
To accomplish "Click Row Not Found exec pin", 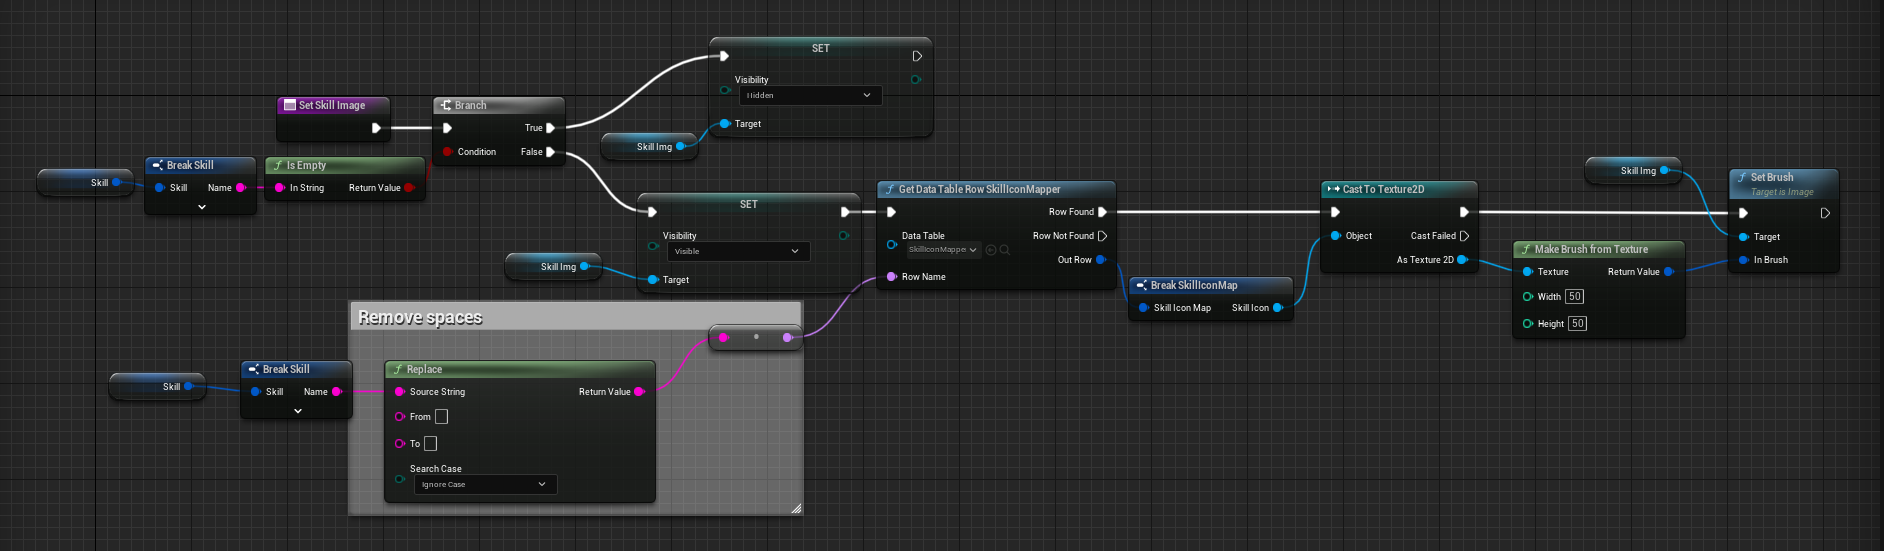I will [x=1102, y=236].
